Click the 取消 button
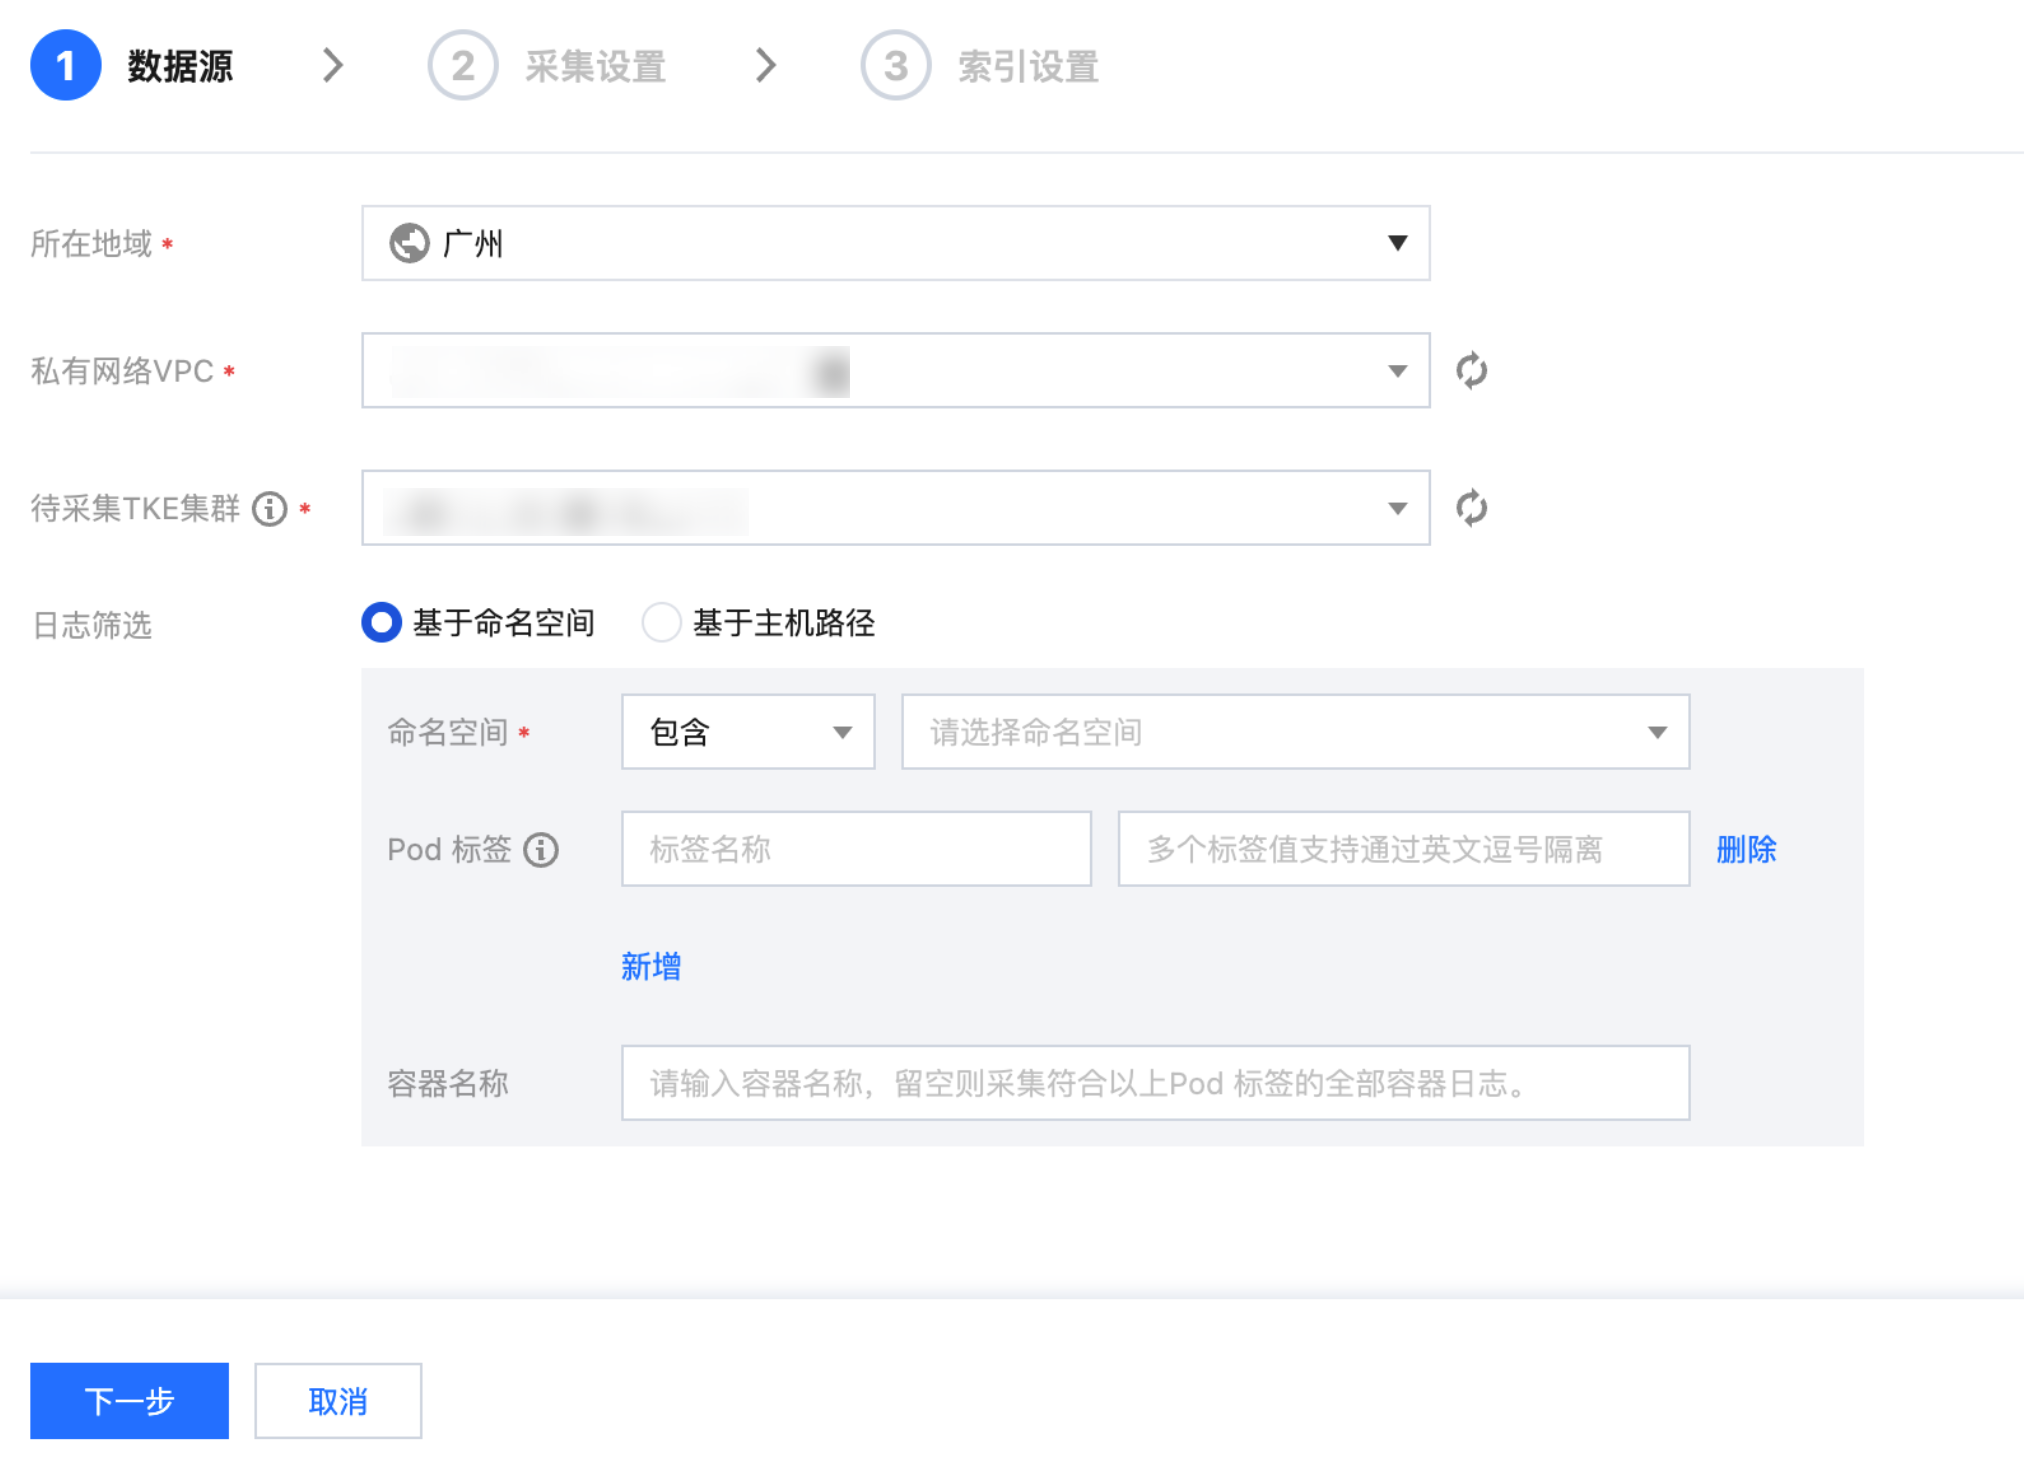This screenshot has width=2024, height=1472. 338,1400
